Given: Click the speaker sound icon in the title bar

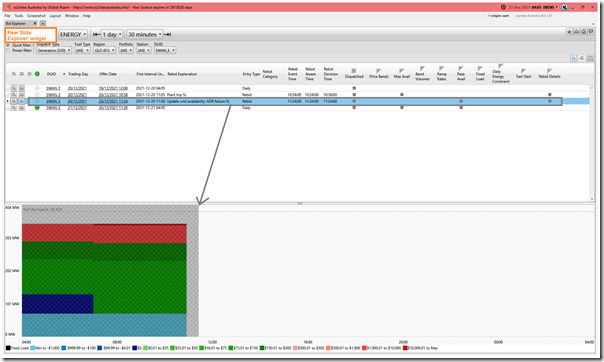Looking at the screenshot, I should click(x=565, y=7).
